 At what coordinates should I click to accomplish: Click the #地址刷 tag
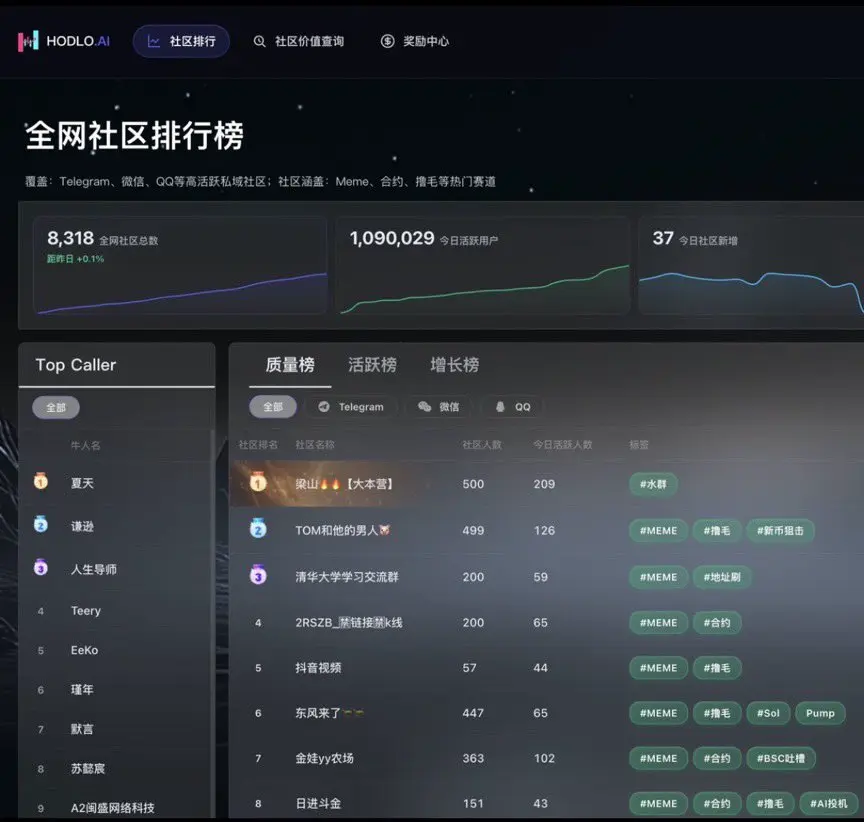[722, 577]
